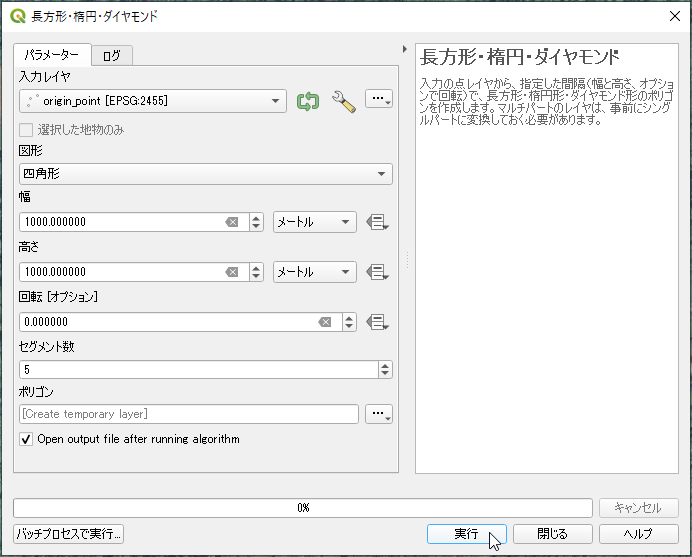Collapse help panel with arrow
This screenshot has width=692, height=557.
pyautogui.click(x=405, y=49)
